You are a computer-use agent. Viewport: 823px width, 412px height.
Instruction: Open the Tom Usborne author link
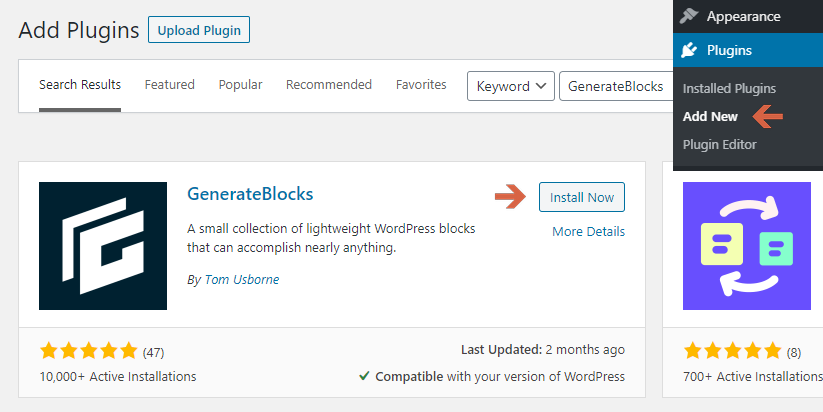pyautogui.click(x=242, y=279)
